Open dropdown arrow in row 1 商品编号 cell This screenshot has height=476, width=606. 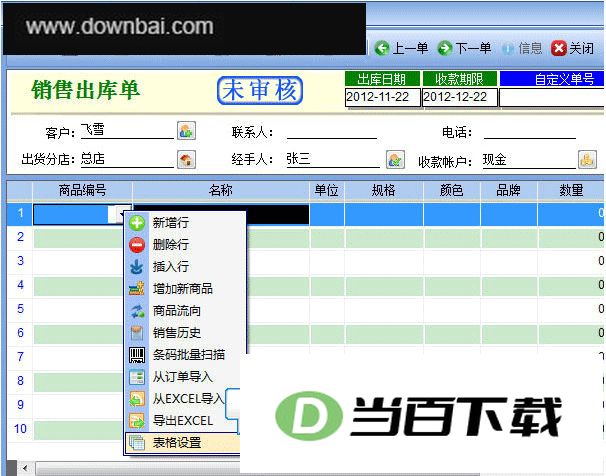point(120,214)
